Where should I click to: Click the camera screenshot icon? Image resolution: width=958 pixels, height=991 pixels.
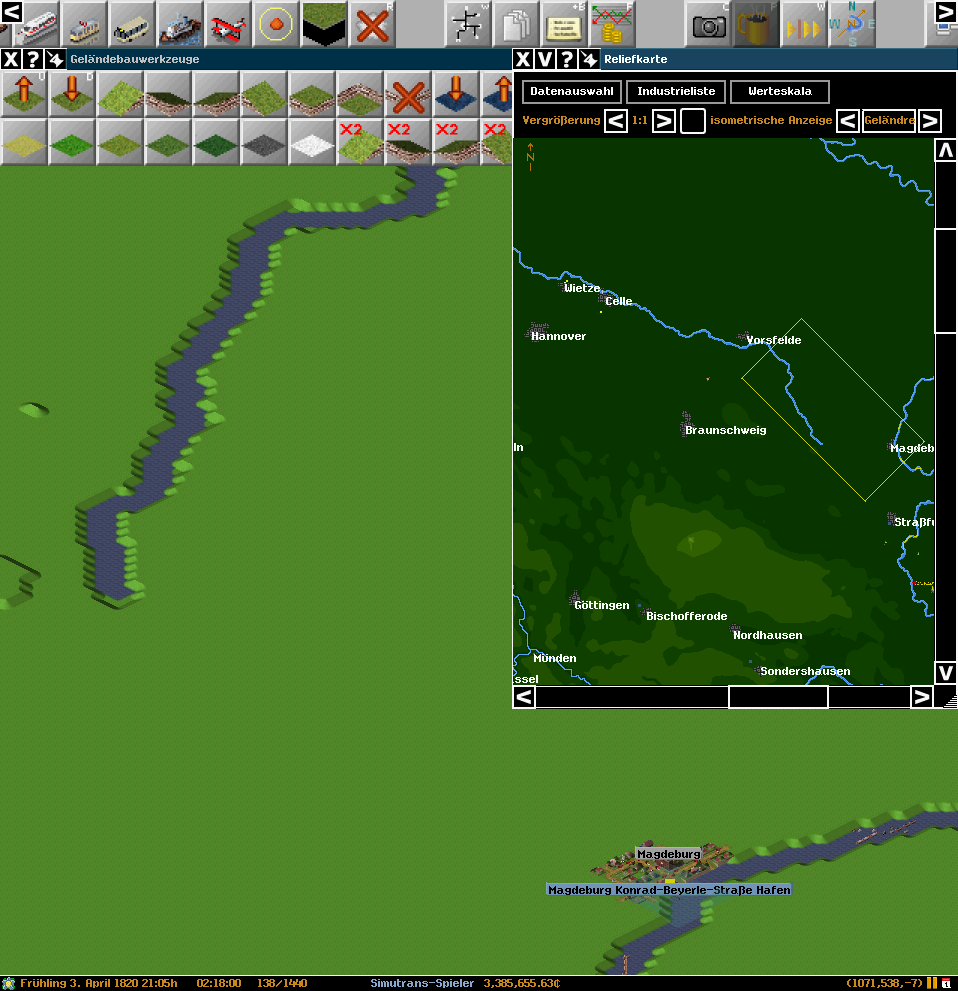[x=709, y=24]
